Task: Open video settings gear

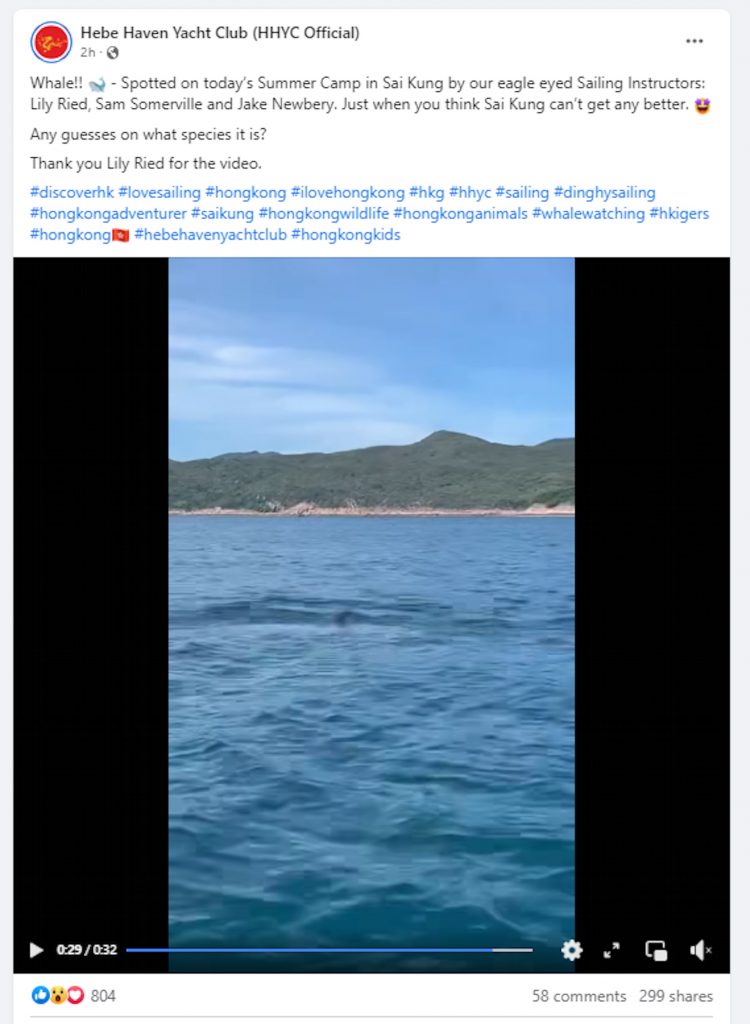Action: (x=572, y=950)
